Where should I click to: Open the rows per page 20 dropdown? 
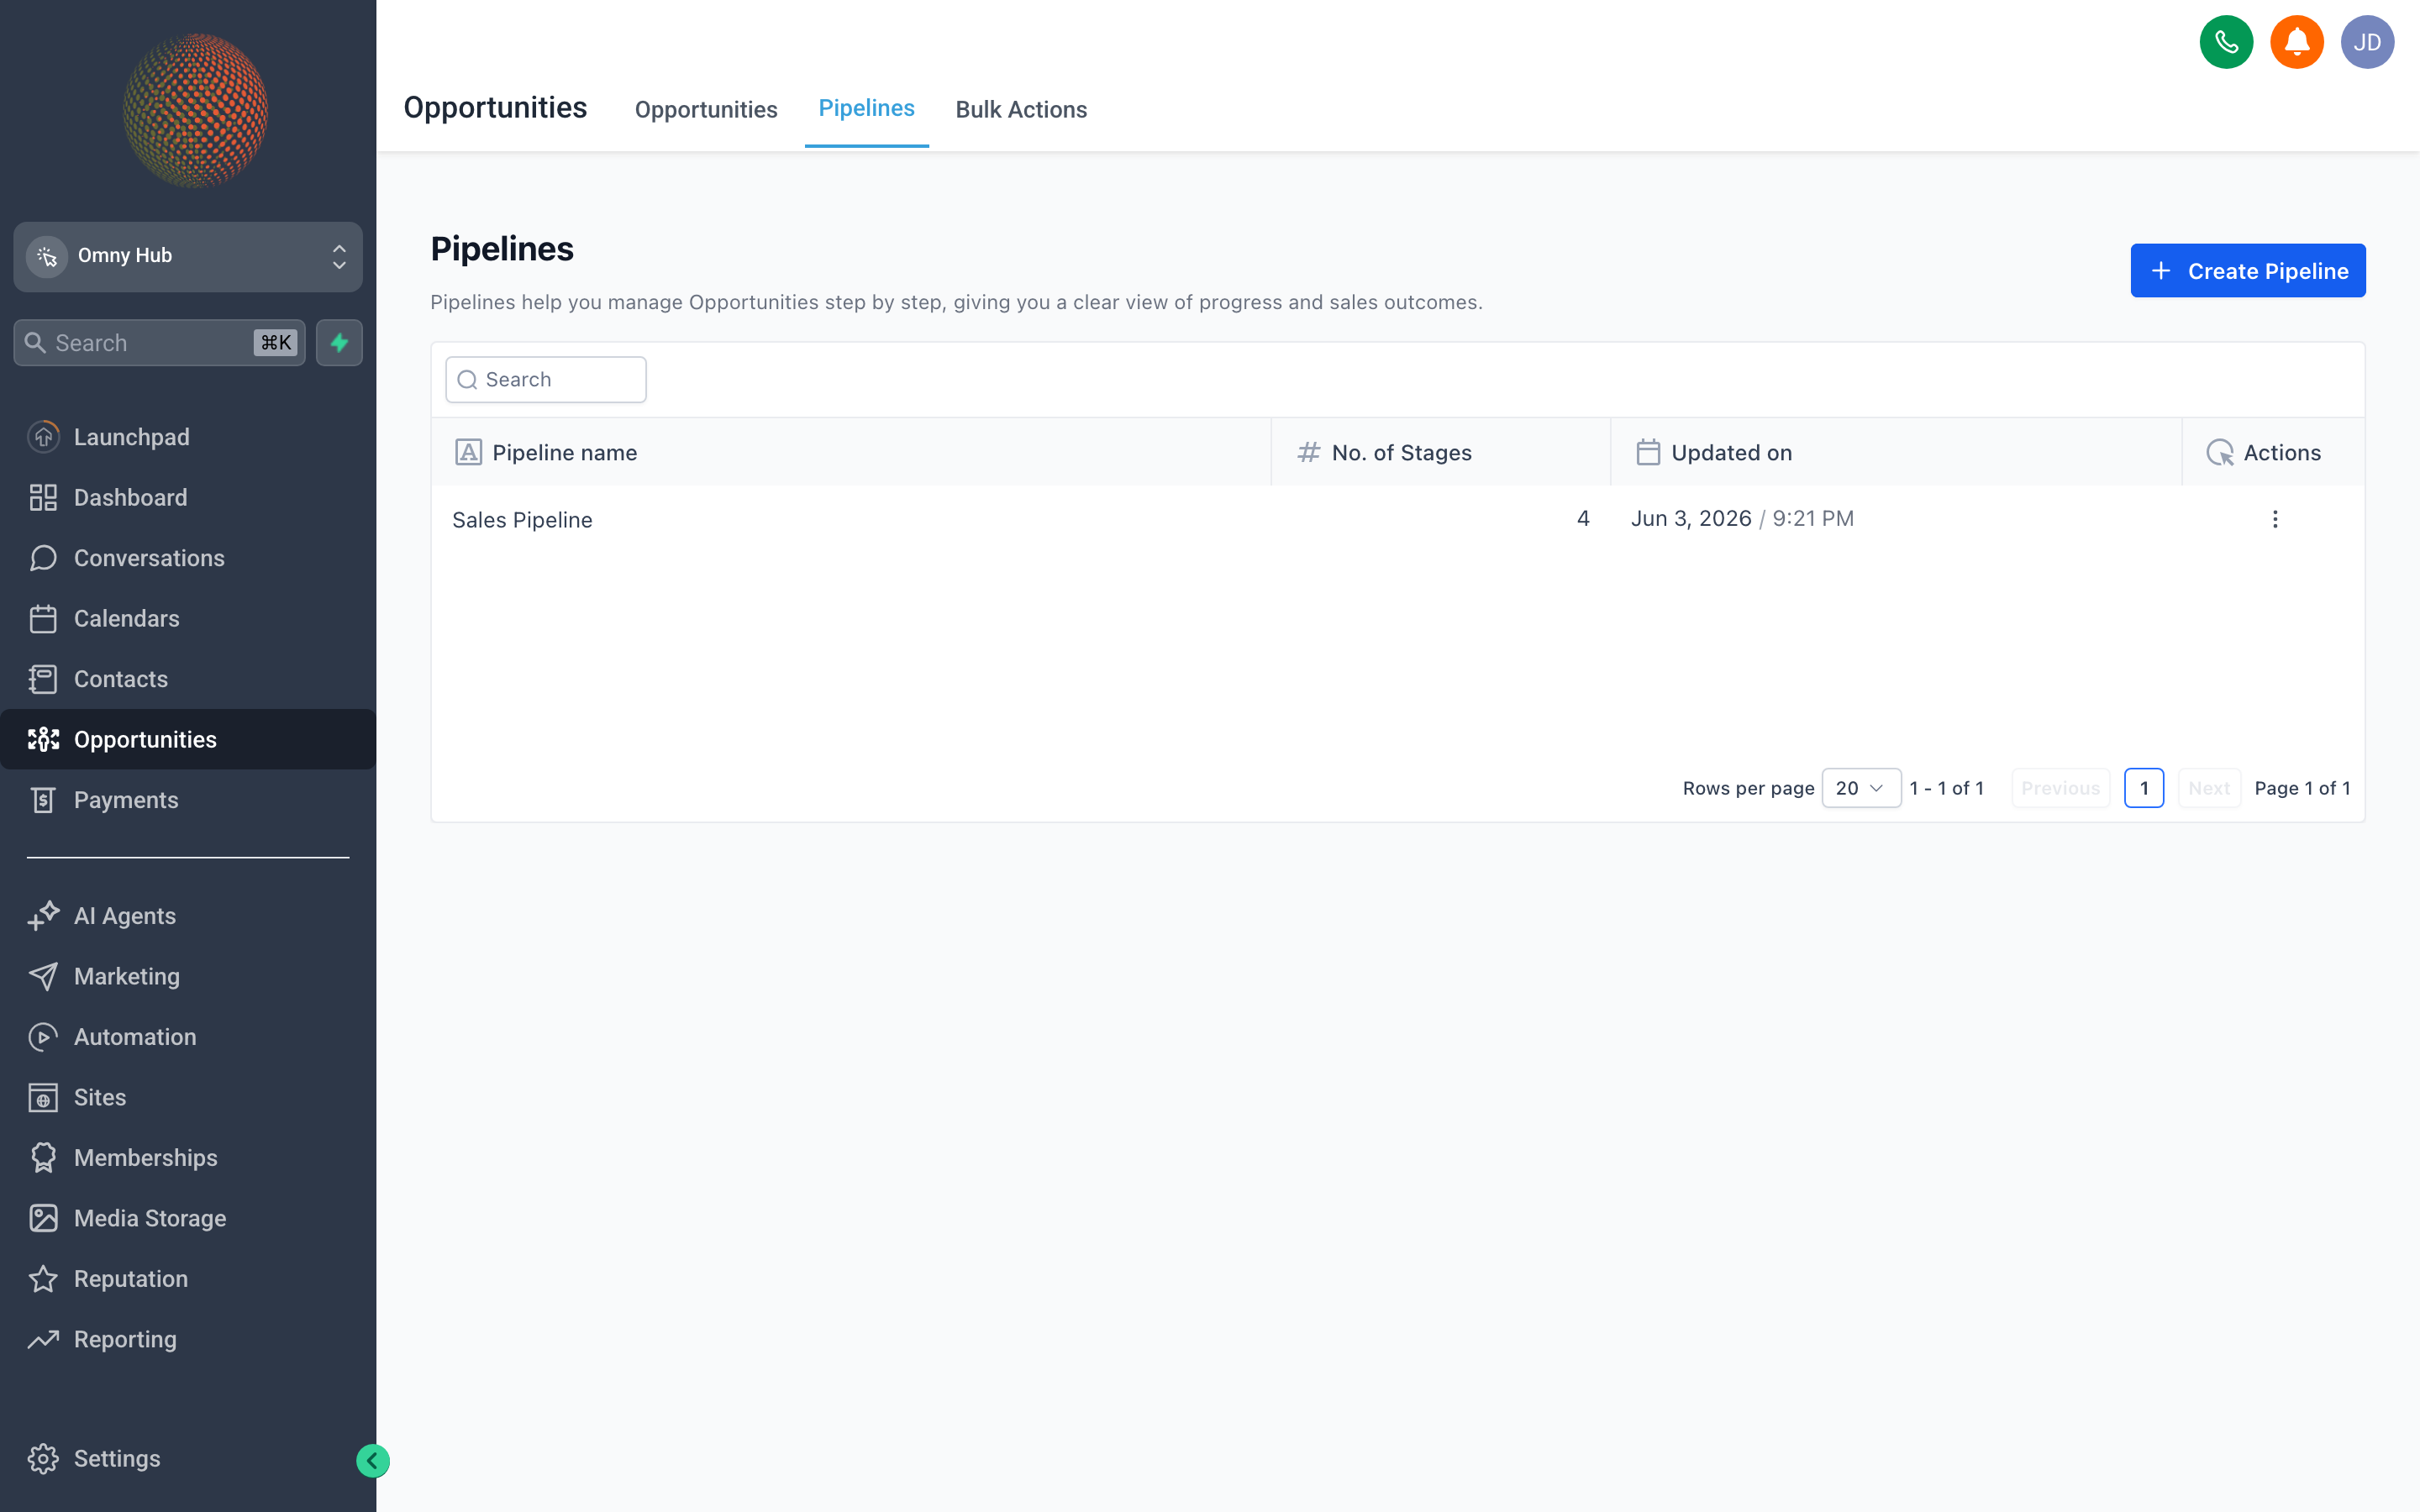click(1861, 788)
